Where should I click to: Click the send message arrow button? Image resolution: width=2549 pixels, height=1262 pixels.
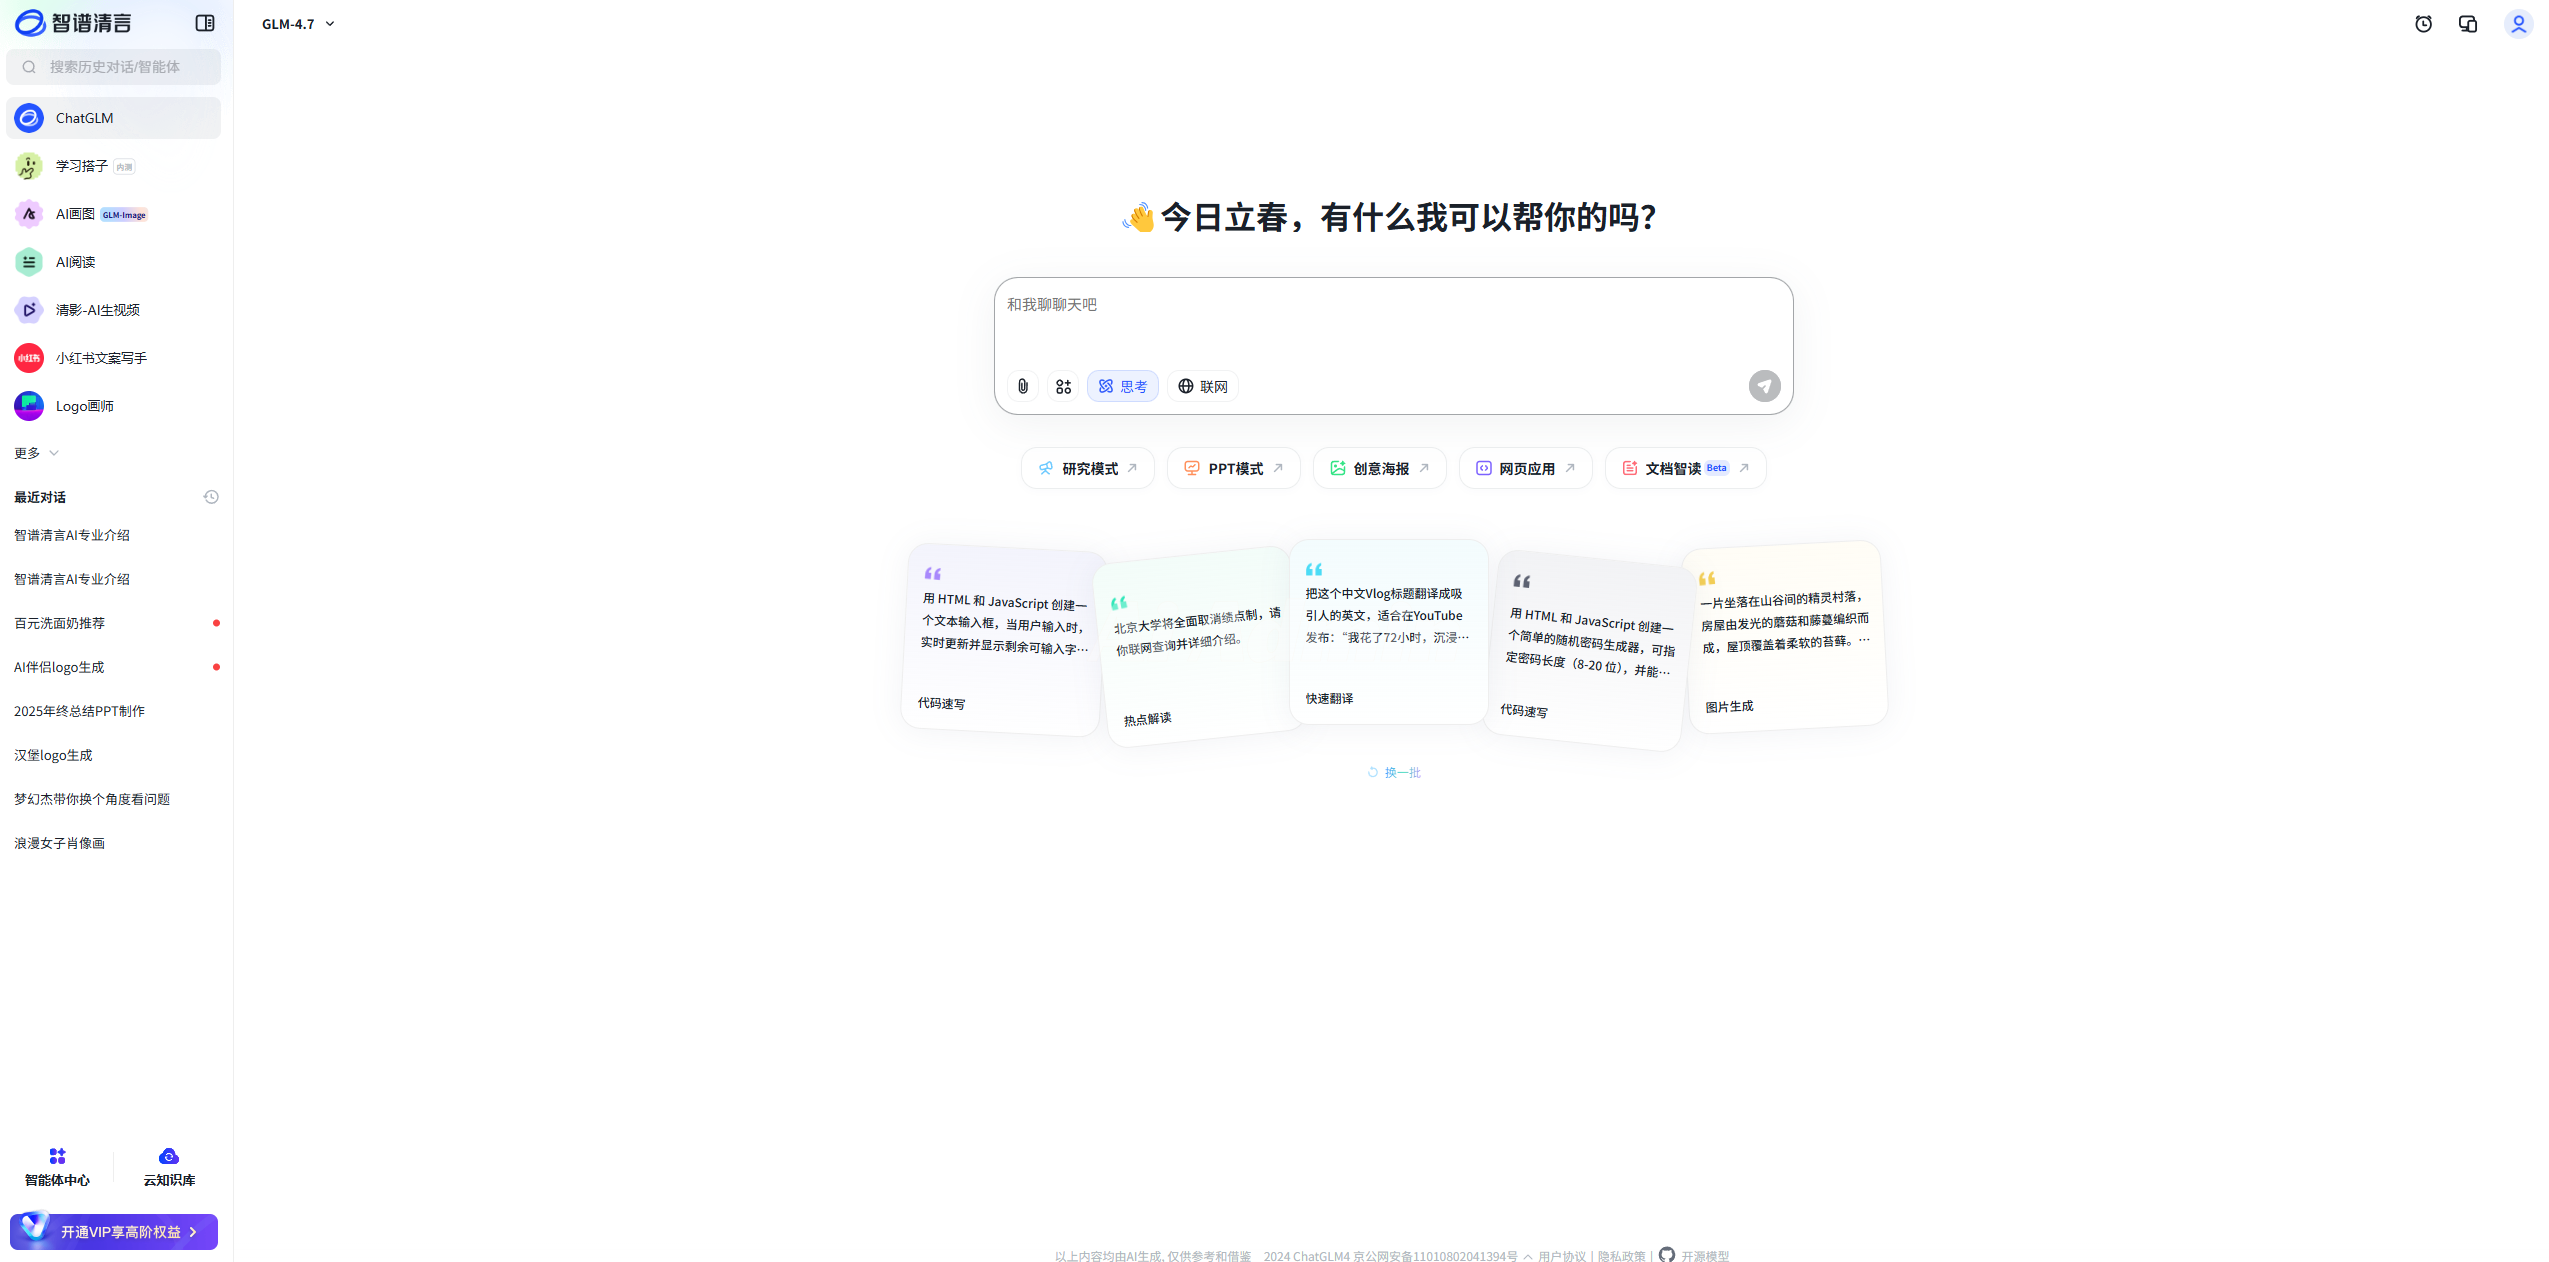pos(1764,386)
